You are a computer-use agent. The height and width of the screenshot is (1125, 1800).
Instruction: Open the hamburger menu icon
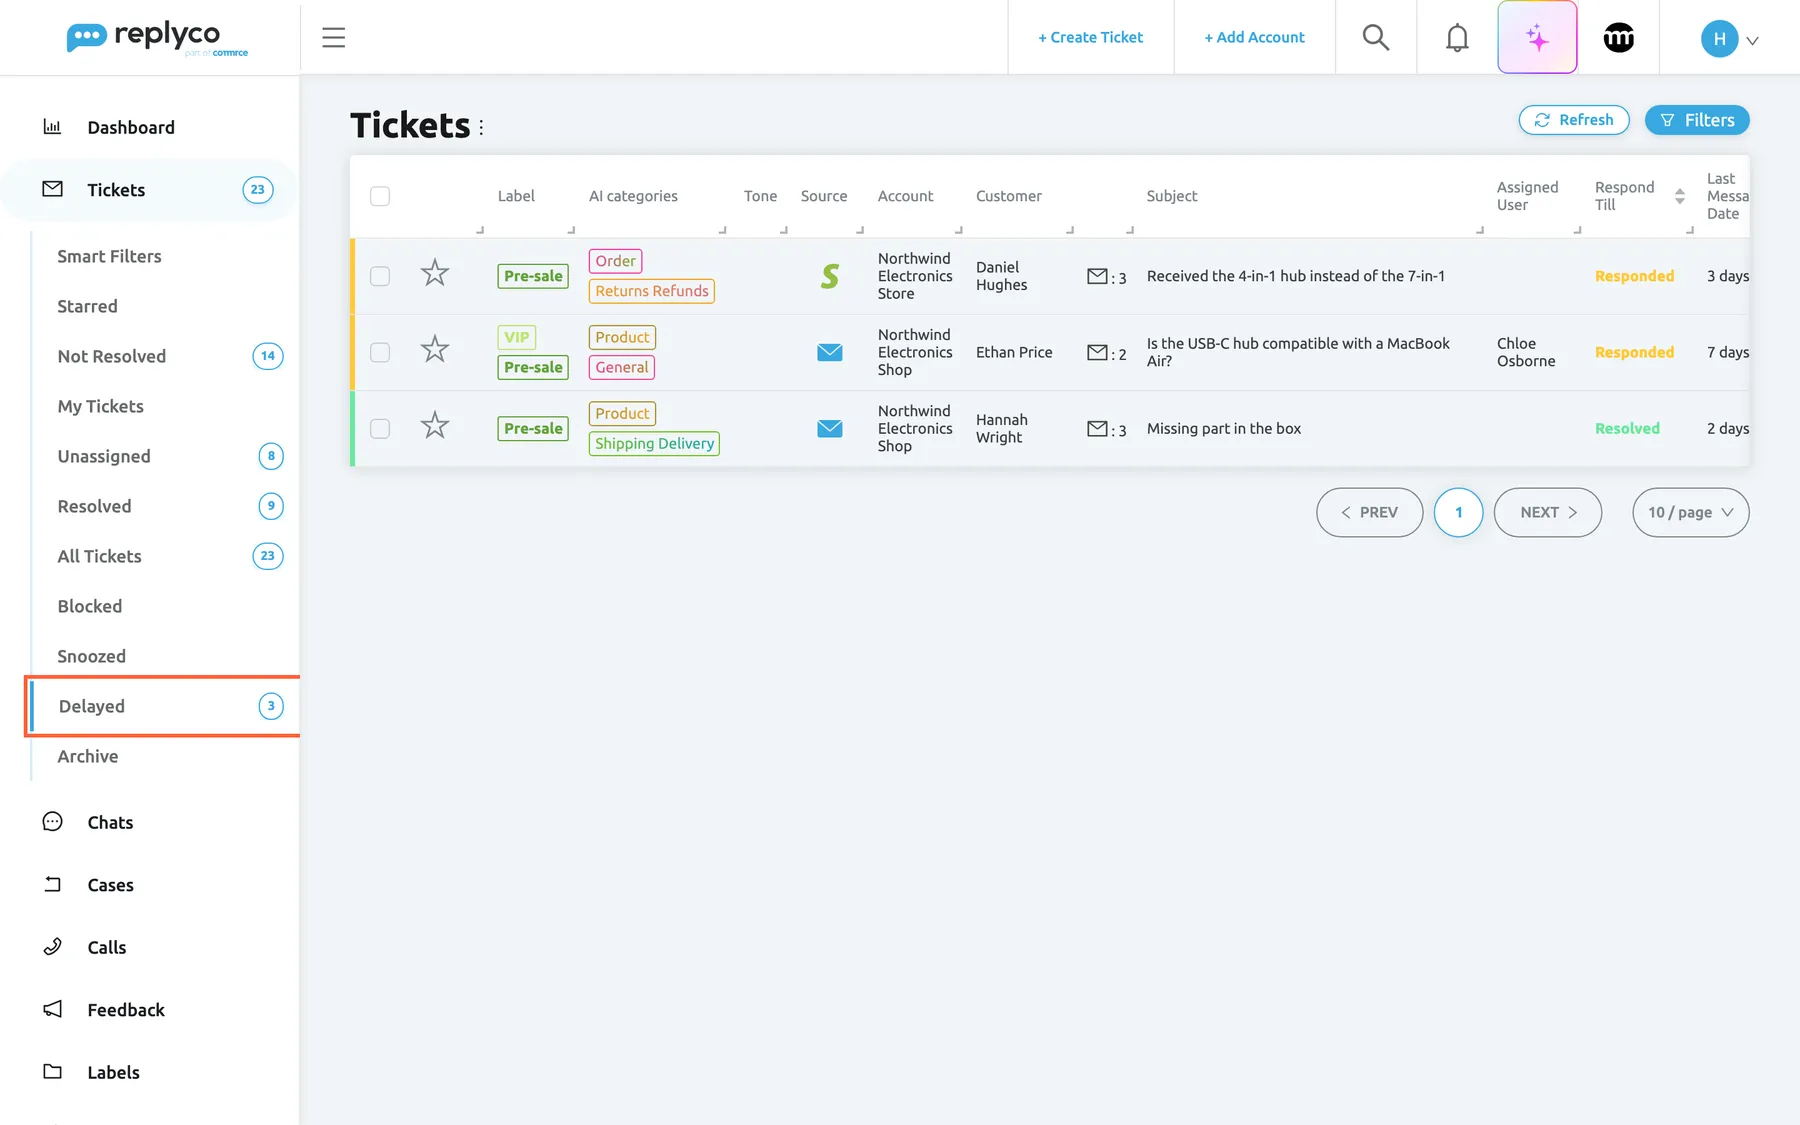pyautogui.click(x=333, y=38)
